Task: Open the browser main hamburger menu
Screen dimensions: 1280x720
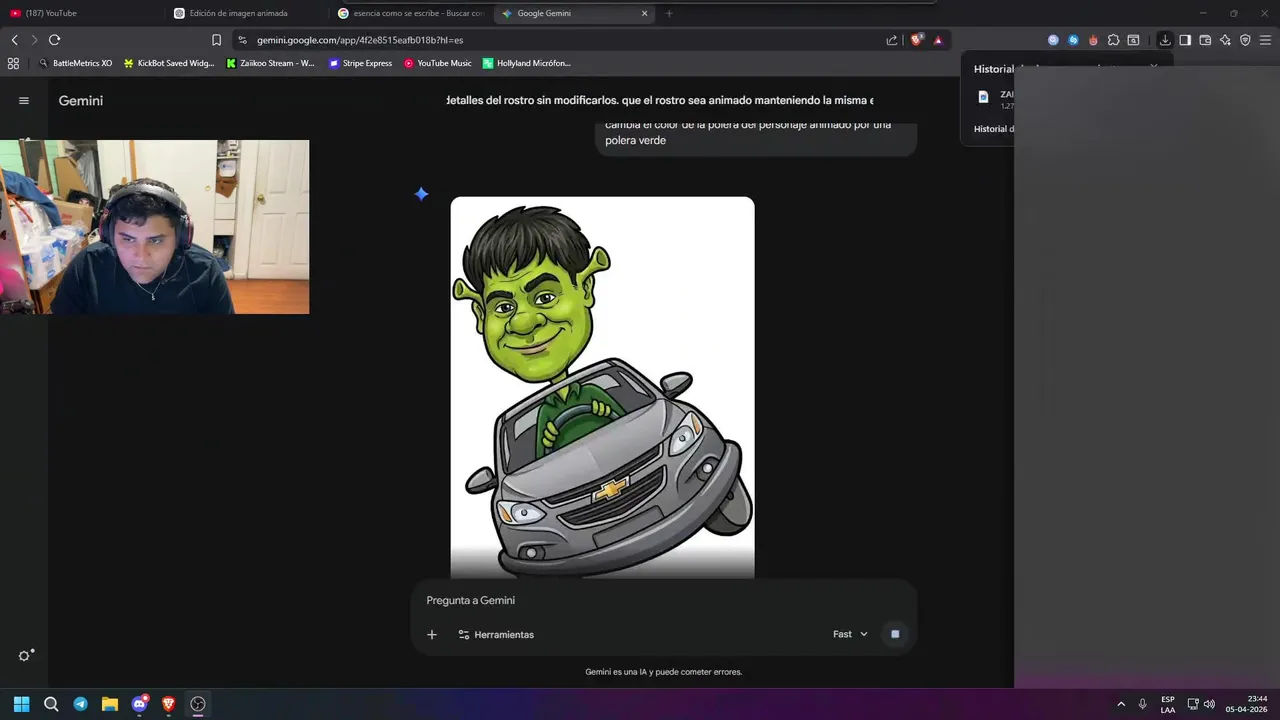Action: click(1266, 40)
